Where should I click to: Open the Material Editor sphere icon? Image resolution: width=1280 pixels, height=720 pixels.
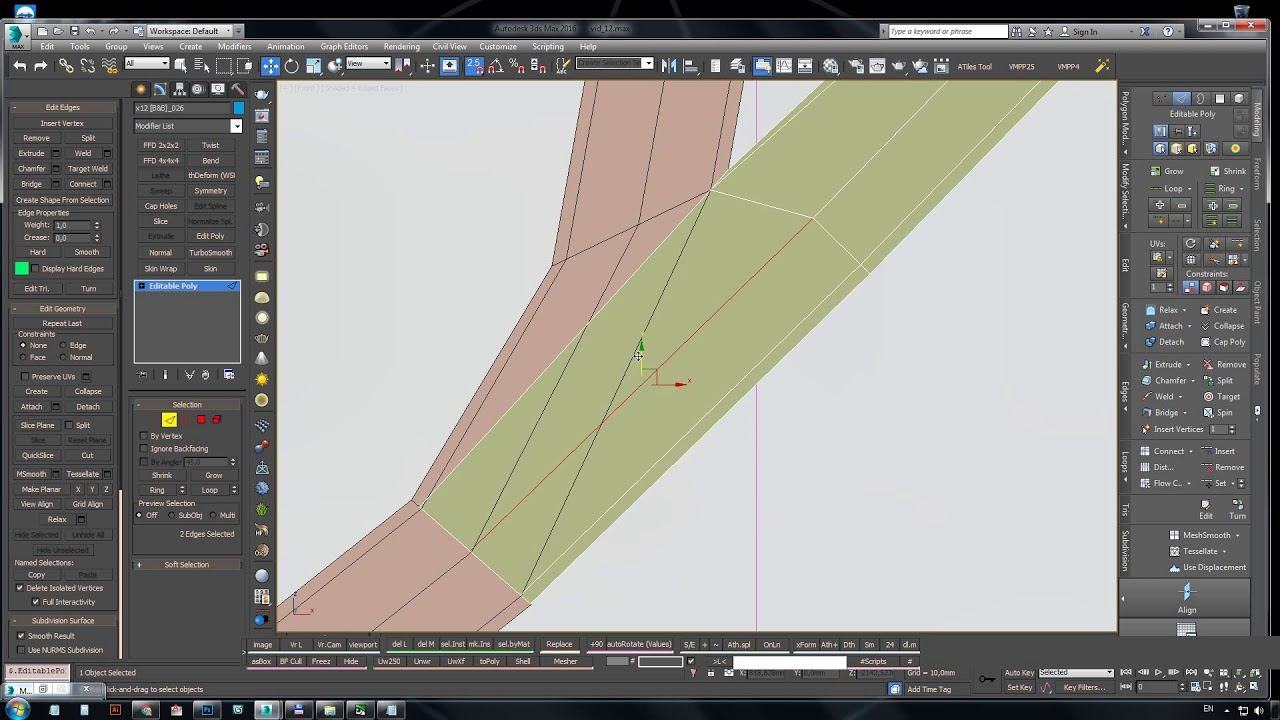pos(832,66)
